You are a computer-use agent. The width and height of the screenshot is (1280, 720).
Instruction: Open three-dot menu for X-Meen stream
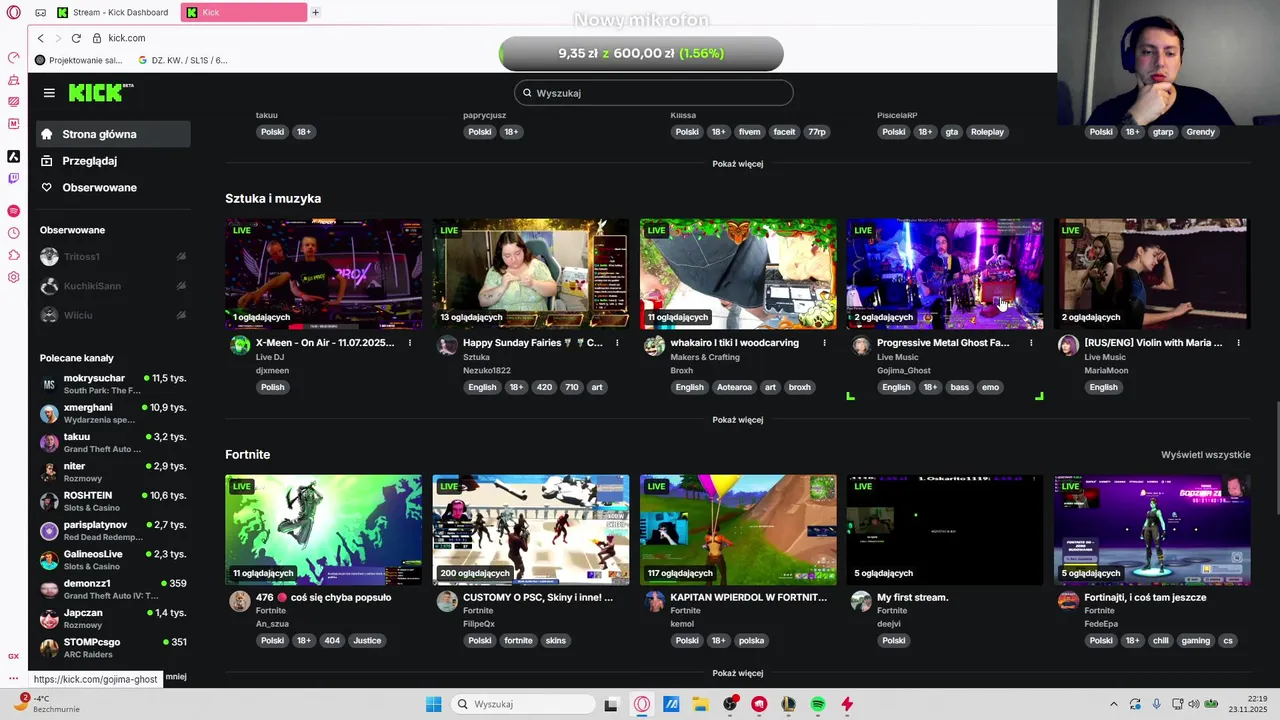410,343
